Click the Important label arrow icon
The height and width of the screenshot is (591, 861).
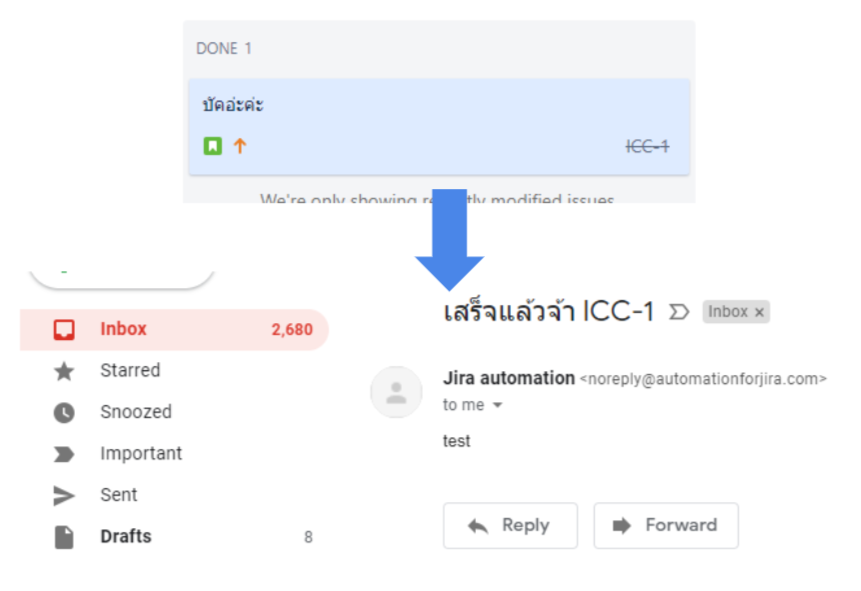point(63,453)
